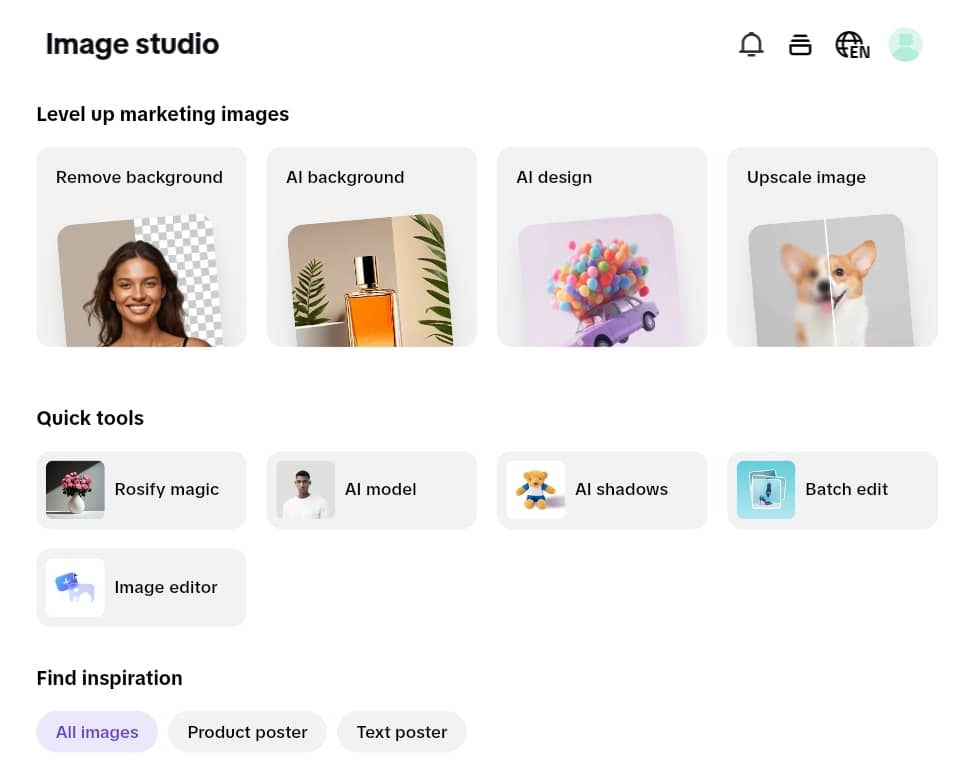Open the Upscale image card
Viewport: 955px width, 768px height.
(832, 247)
